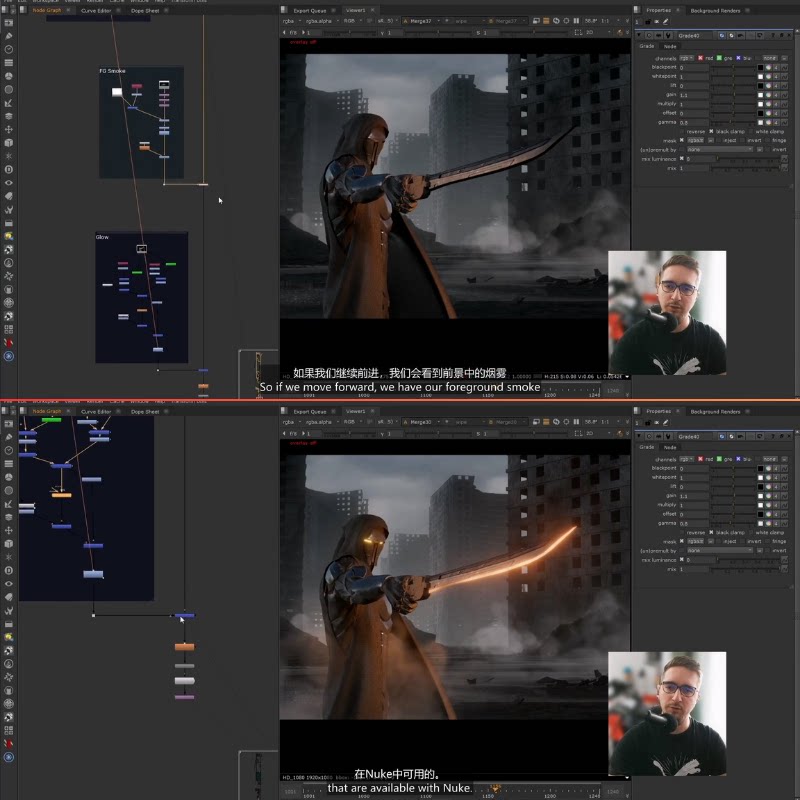Open the Filter nodes menu in upper Nuke window

tap(9, 89)
